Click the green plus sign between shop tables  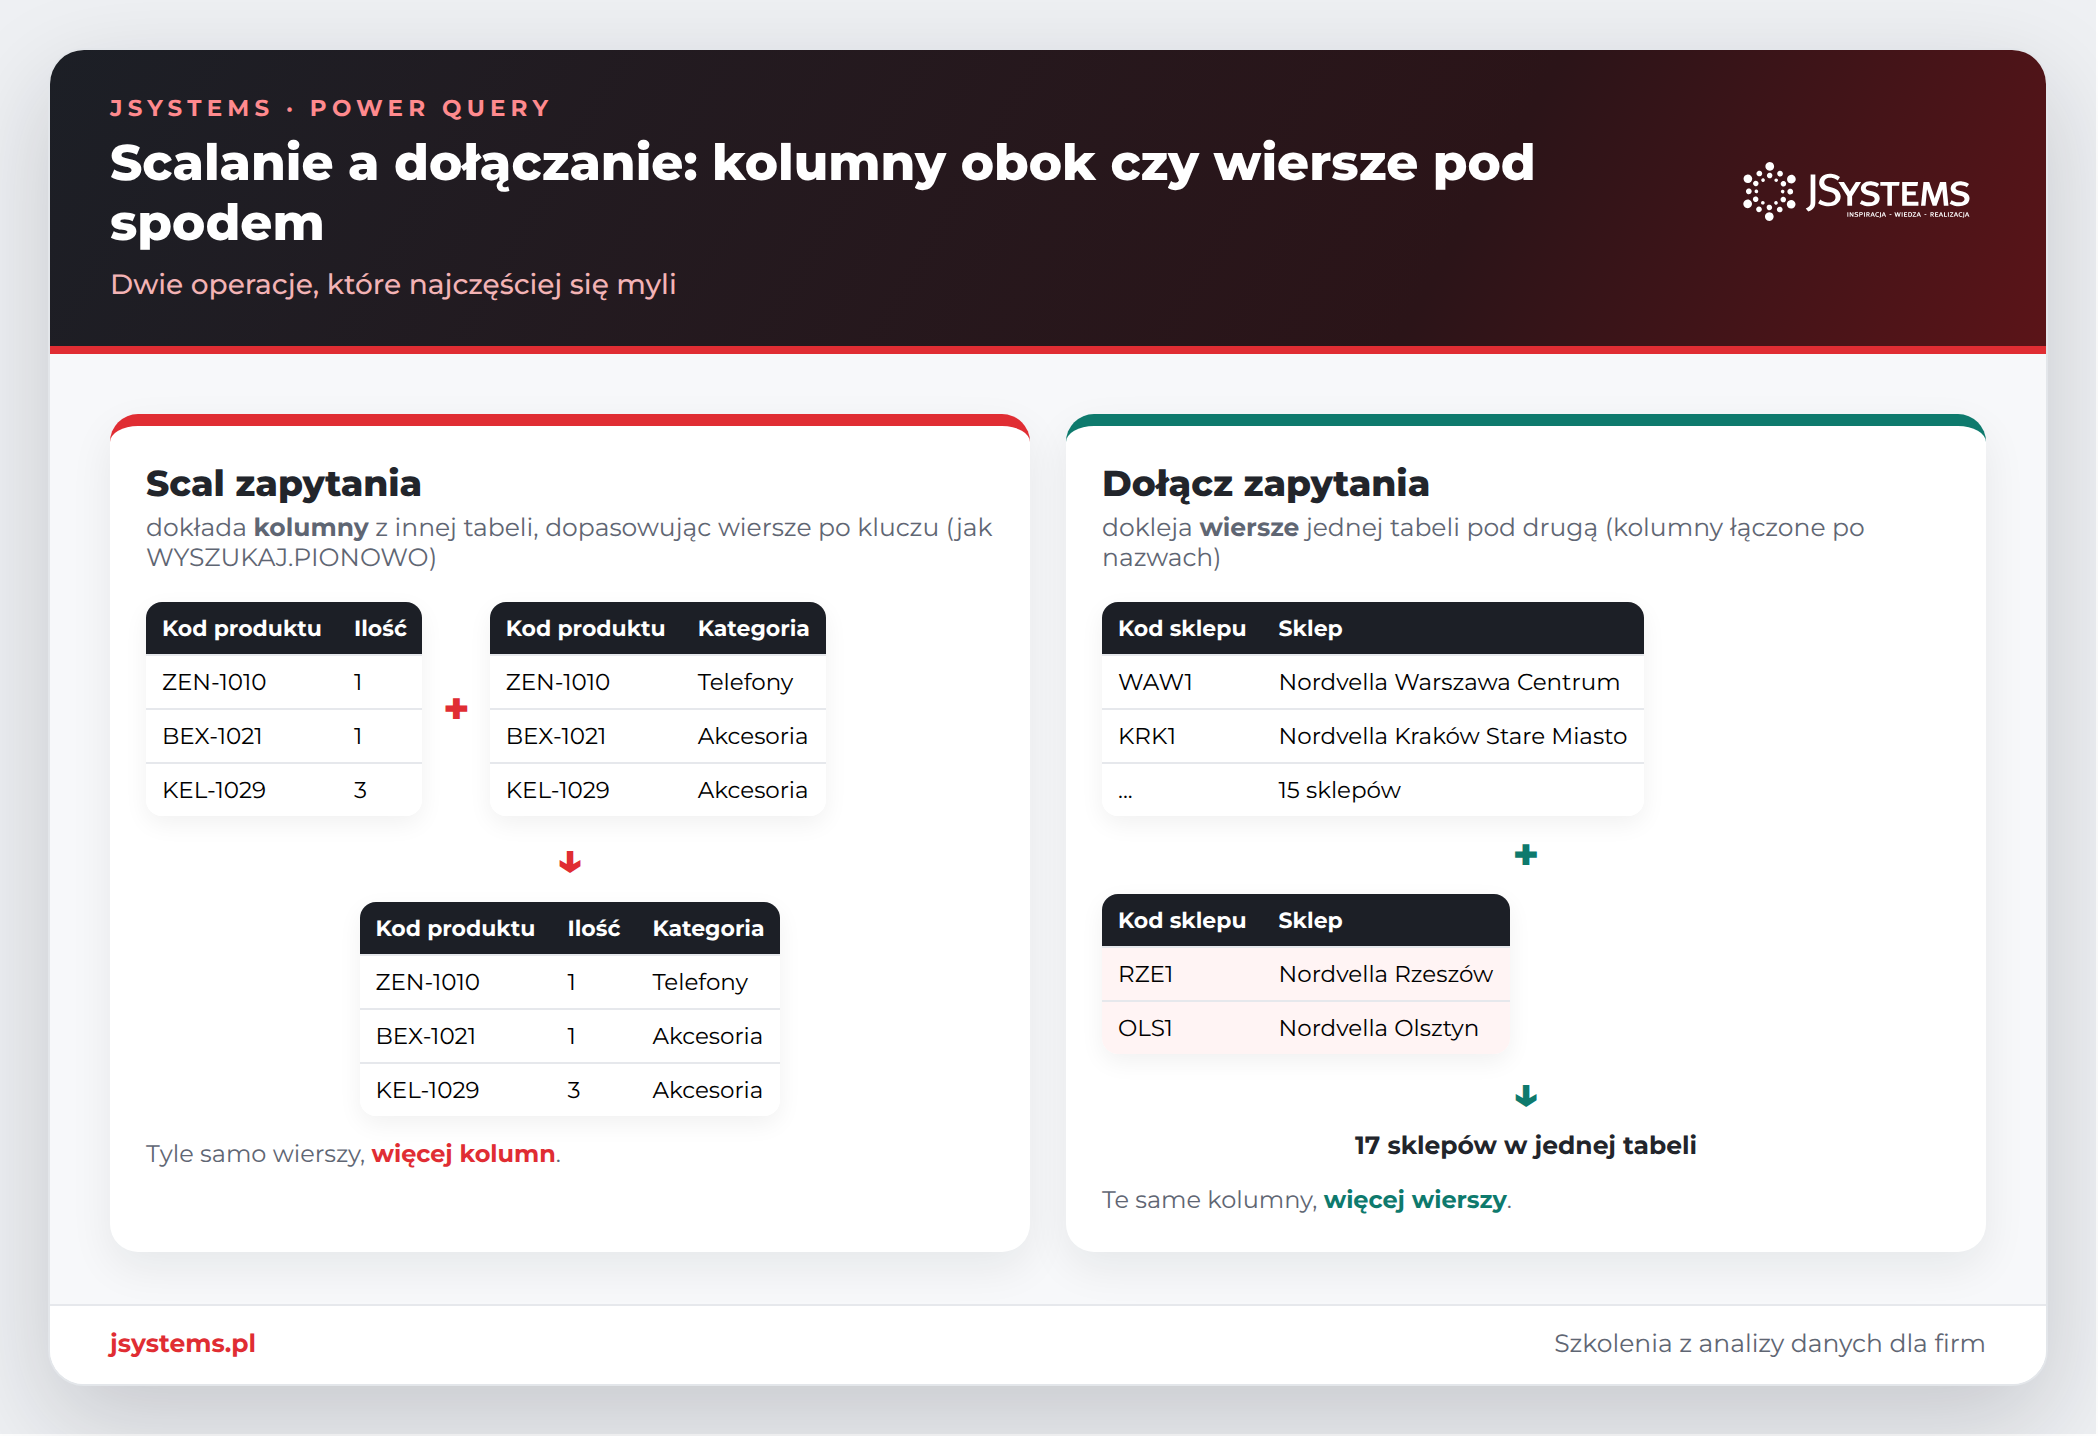(x=1526, y=855)
